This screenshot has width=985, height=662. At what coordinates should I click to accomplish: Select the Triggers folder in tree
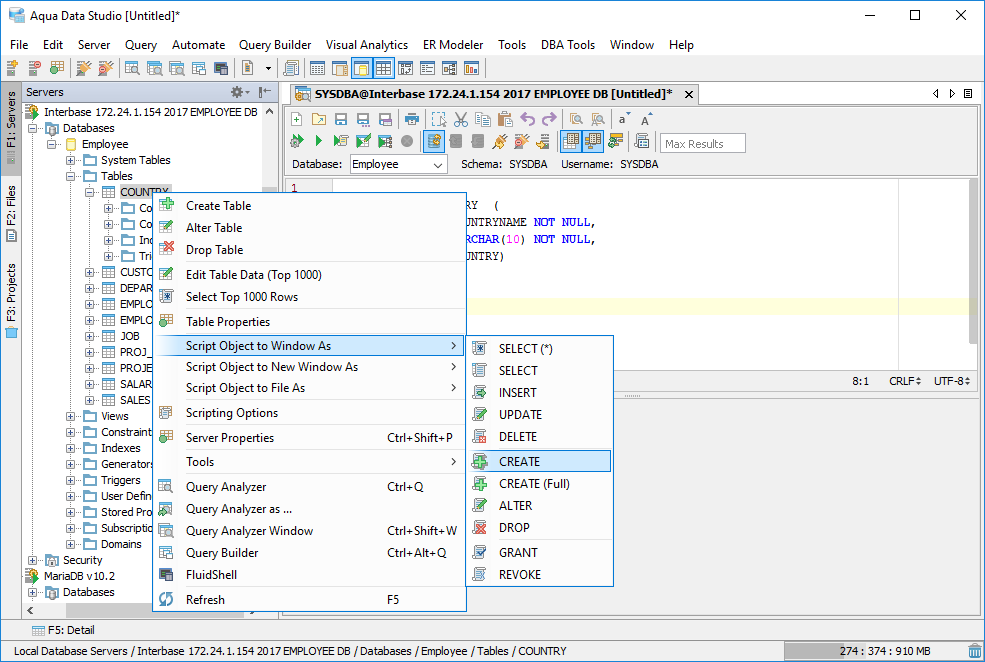(x=121, y=480)
